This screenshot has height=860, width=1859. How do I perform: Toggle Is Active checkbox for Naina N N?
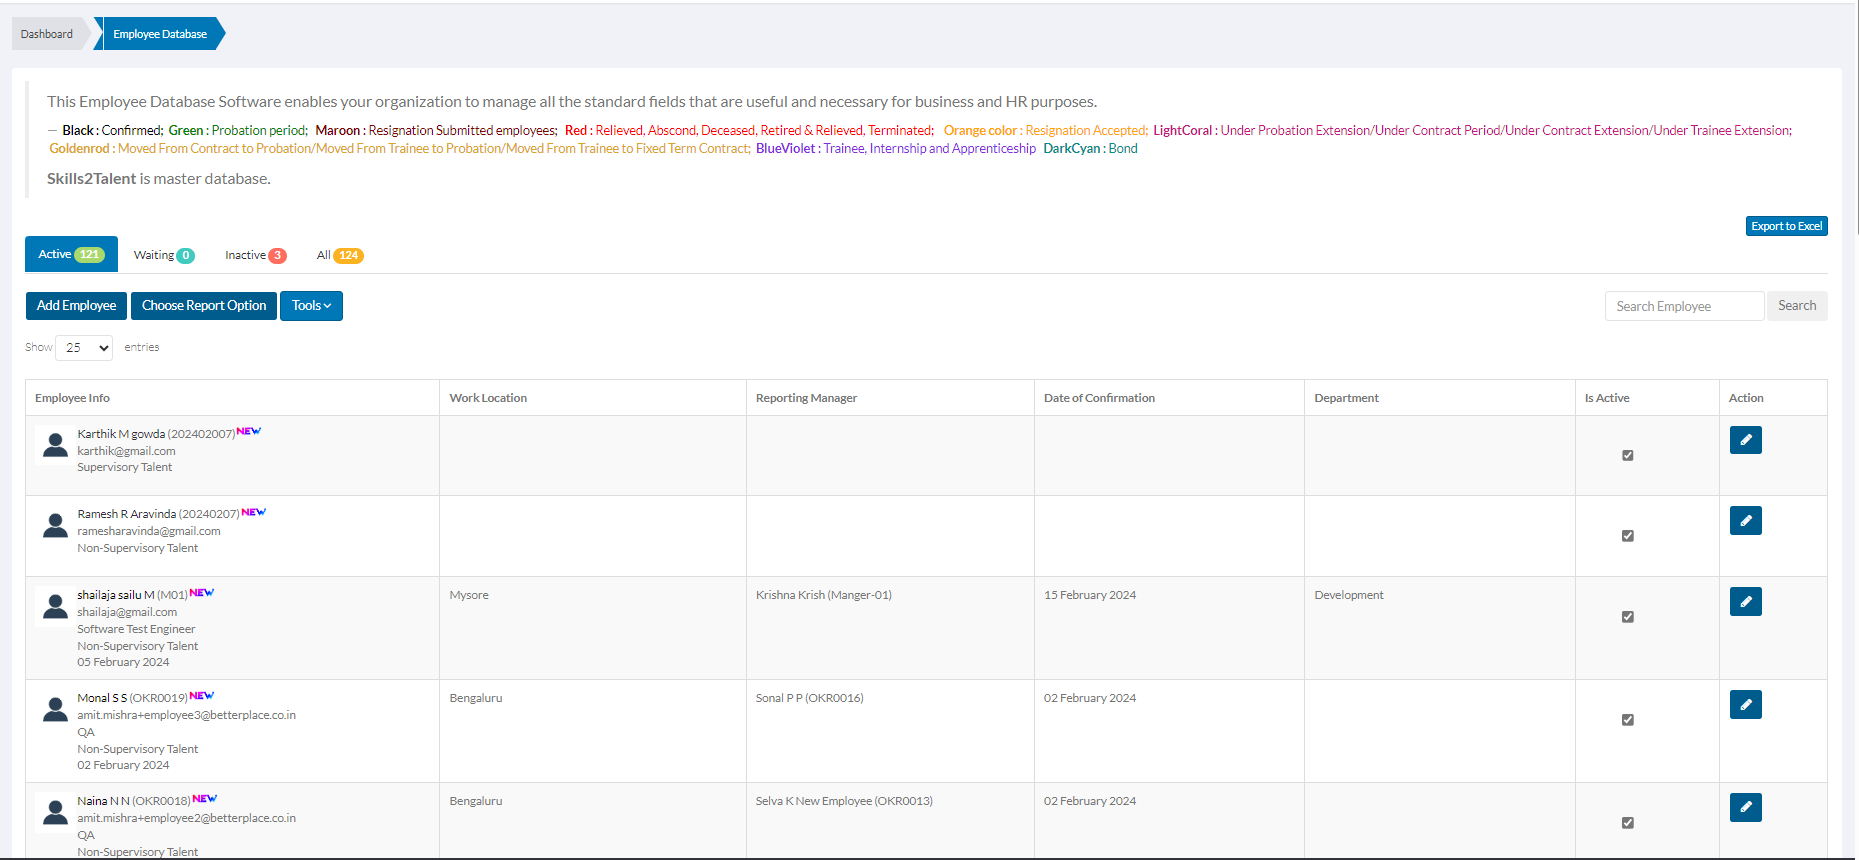pyautogui.click(x=1627, y=823)
